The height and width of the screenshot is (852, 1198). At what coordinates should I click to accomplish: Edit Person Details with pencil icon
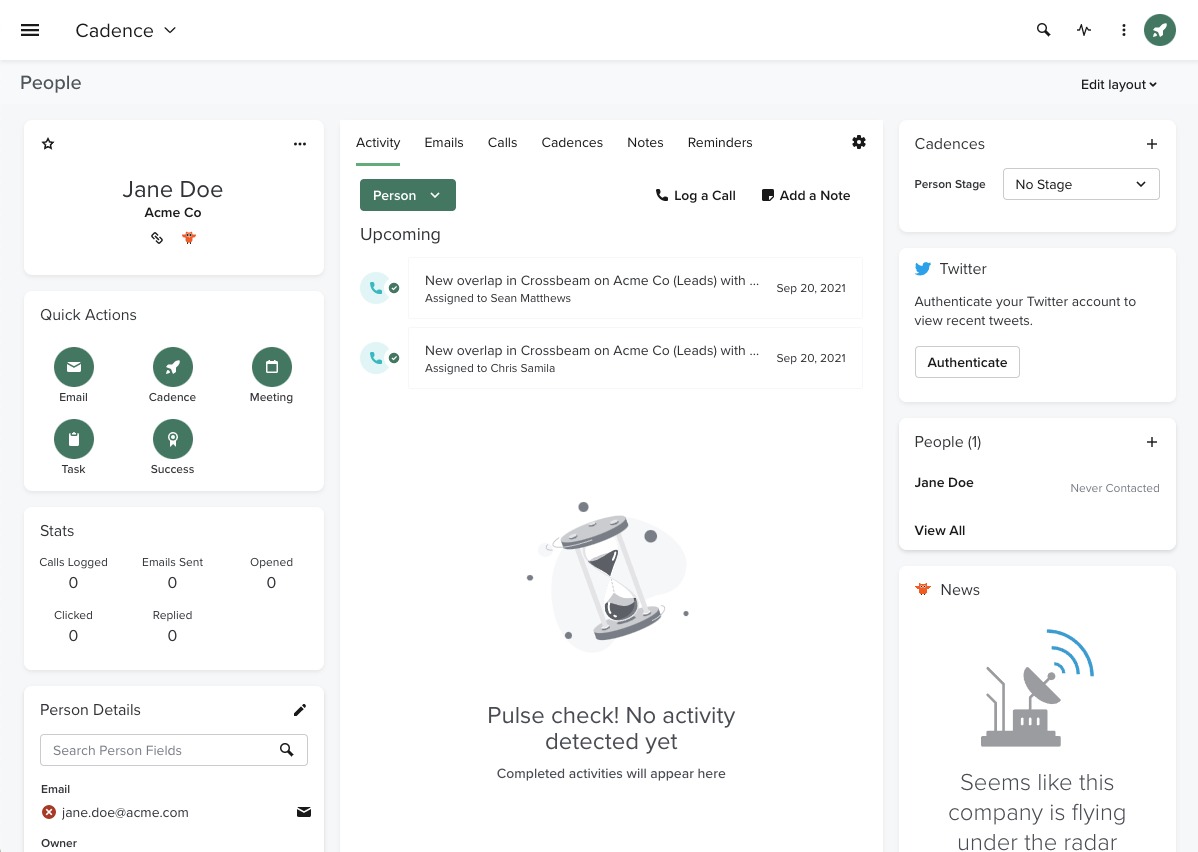click(300, 710)
